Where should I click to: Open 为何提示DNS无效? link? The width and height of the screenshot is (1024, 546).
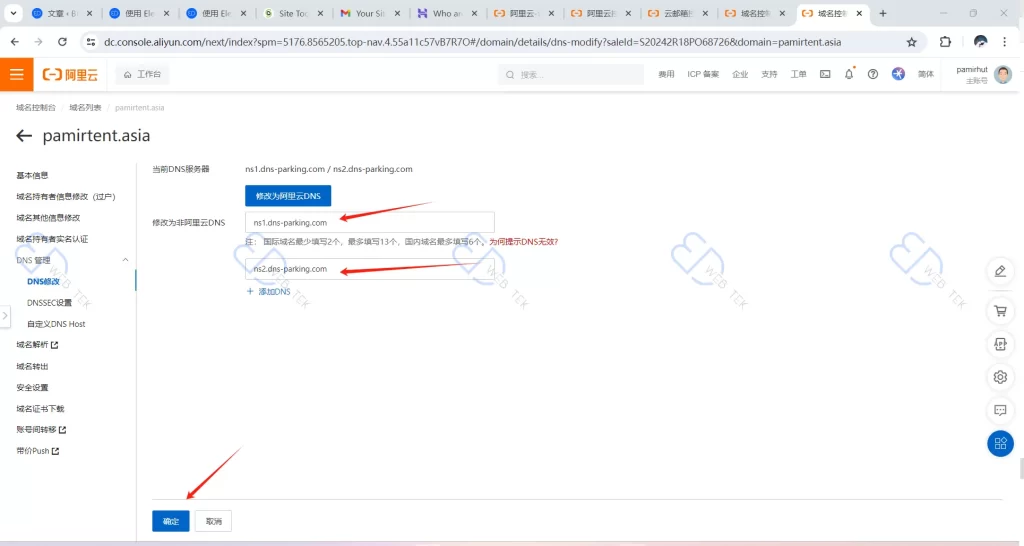[524, 242]
